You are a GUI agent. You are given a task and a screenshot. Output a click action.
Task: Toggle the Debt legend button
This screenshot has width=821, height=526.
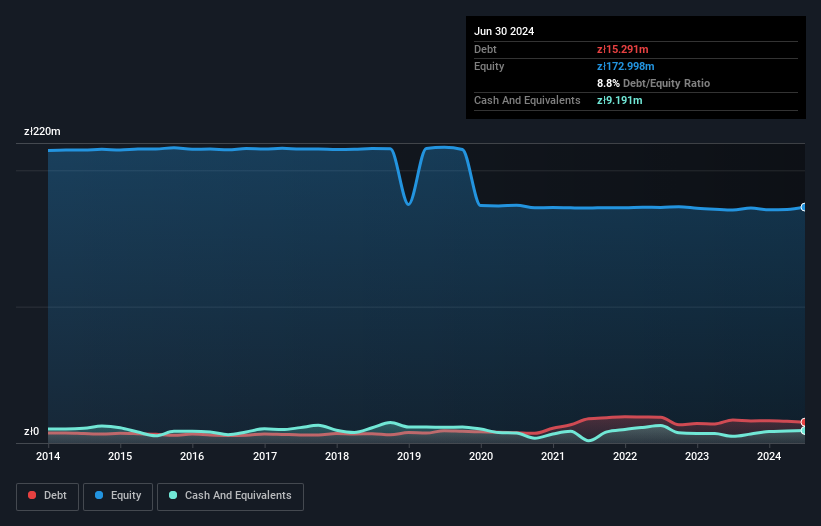[x=48, y=496]
